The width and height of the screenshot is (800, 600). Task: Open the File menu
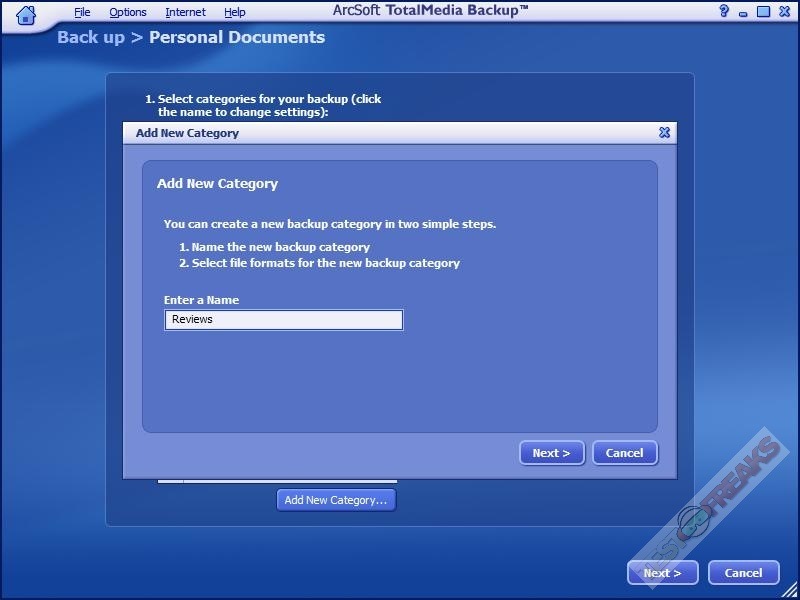click(x=82, y=12)
